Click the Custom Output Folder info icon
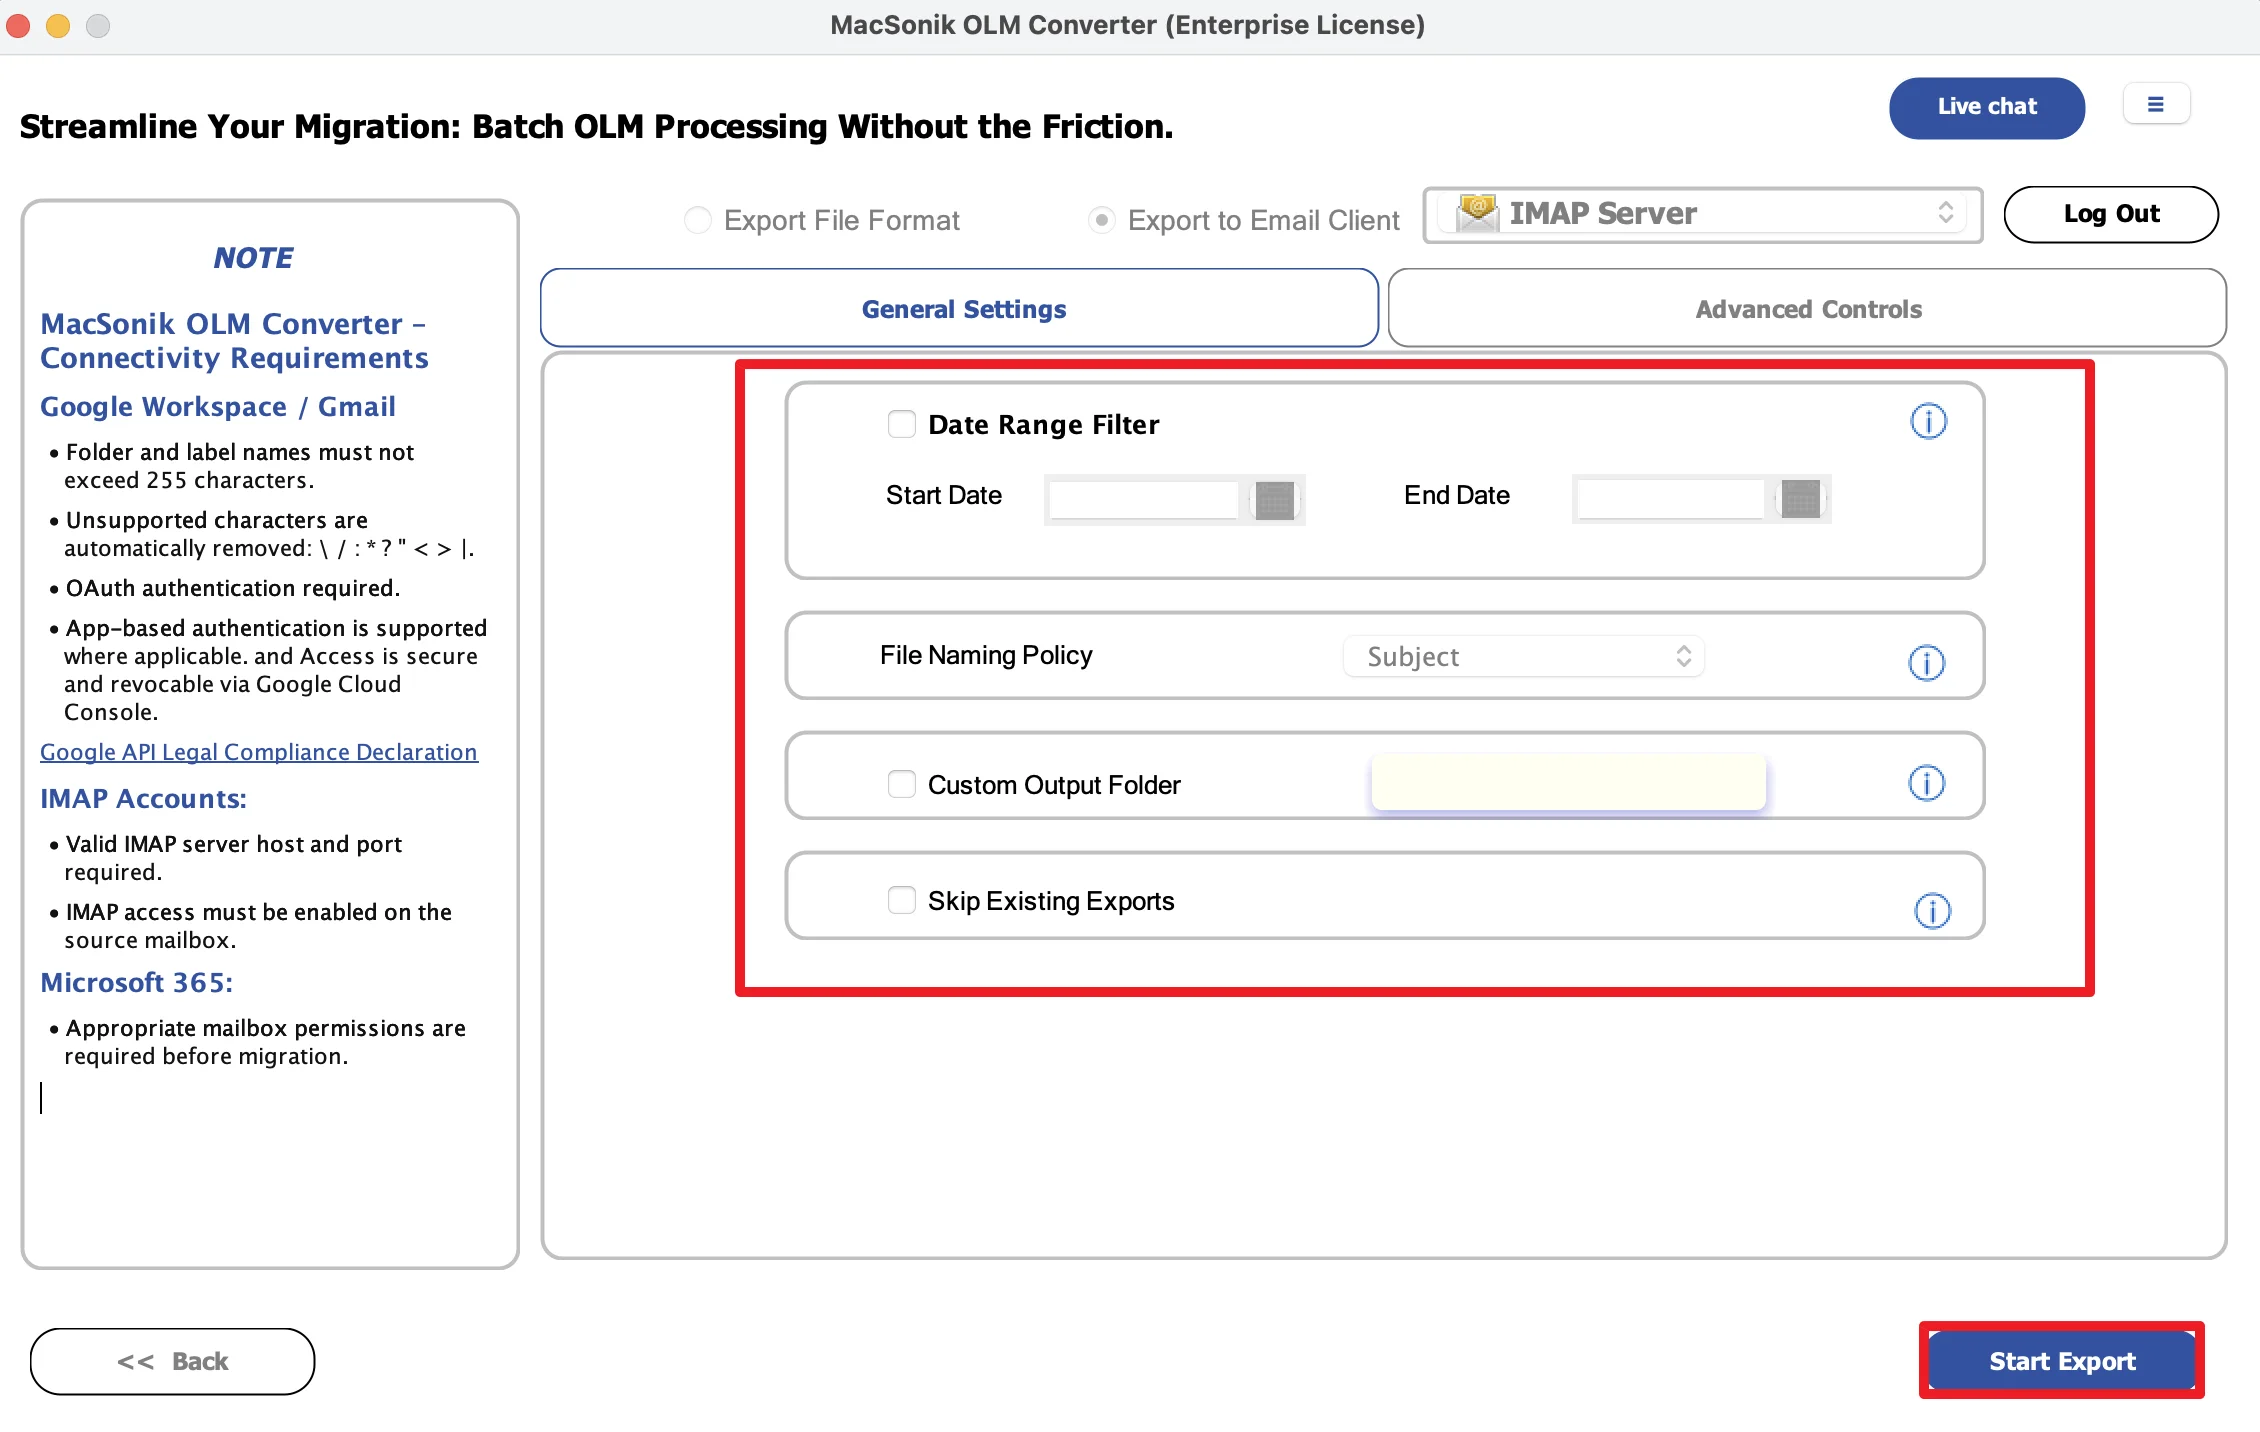2260x1432 pixels. (1926, 782)
